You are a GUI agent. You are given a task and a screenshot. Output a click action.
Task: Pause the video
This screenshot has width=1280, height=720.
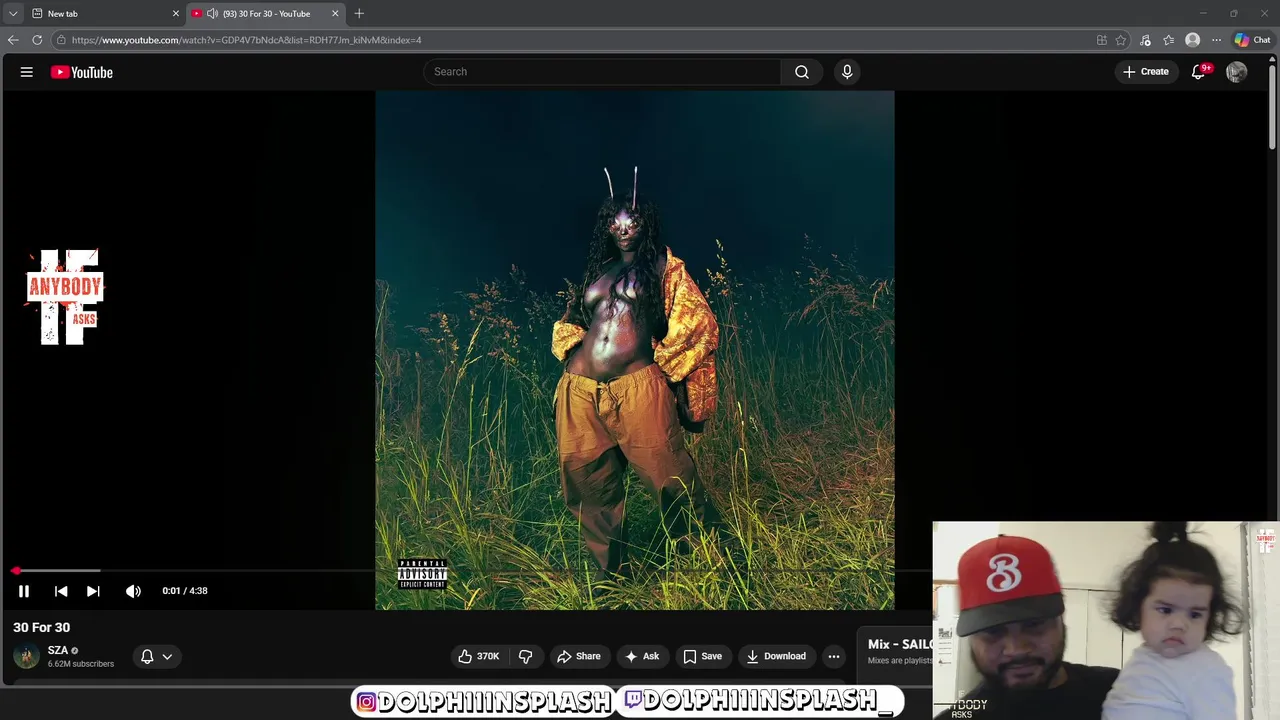pos(24,591)
